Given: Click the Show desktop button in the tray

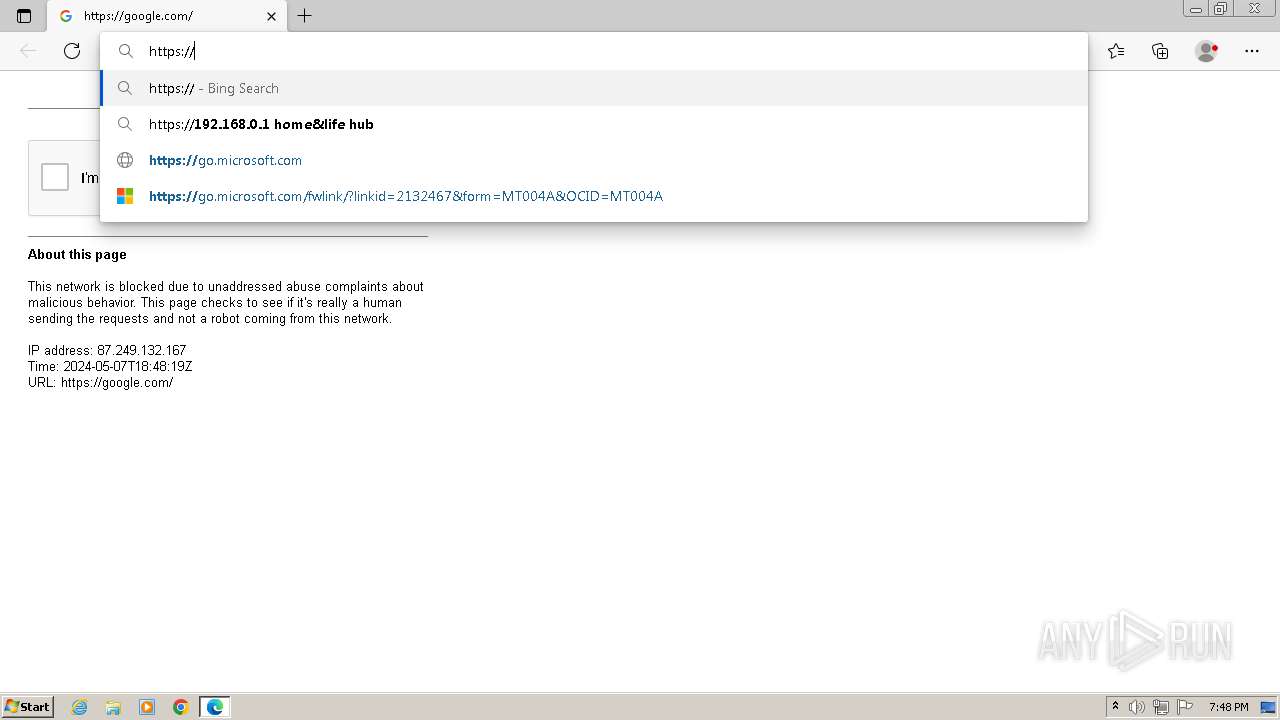Looking at the screenshot, I should pos(1268,707).
